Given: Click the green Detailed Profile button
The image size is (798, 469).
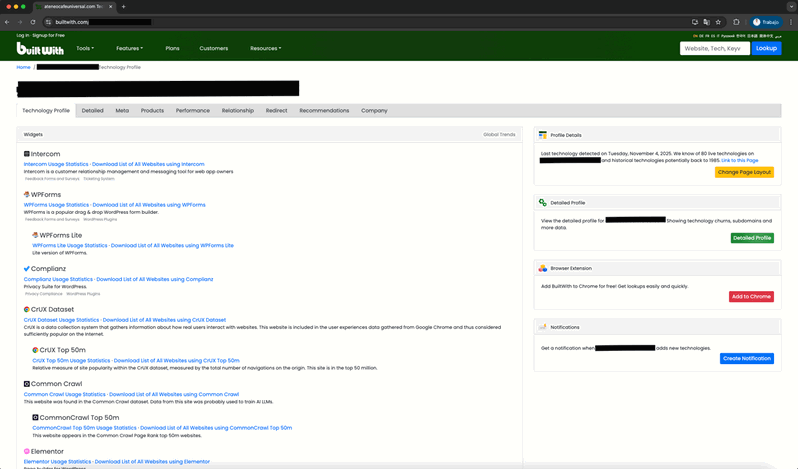Looking at the screenshot, I should click(x=752, y=238).
